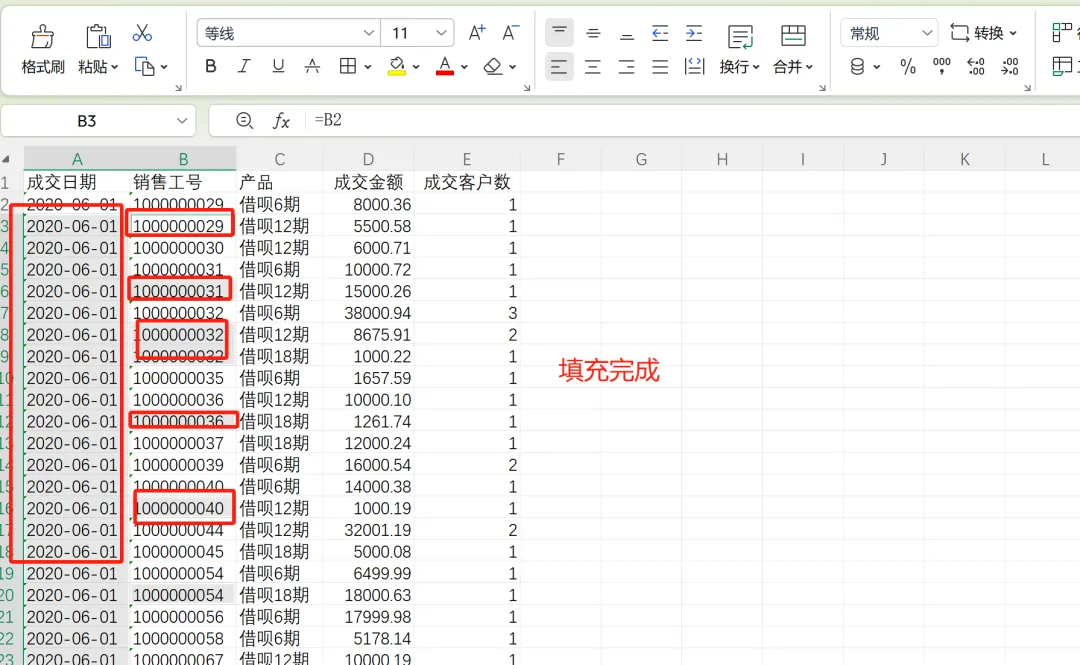Click the Wrap Text (换行) button
This screenshot has width=1080, height=665.
[740, 49]
